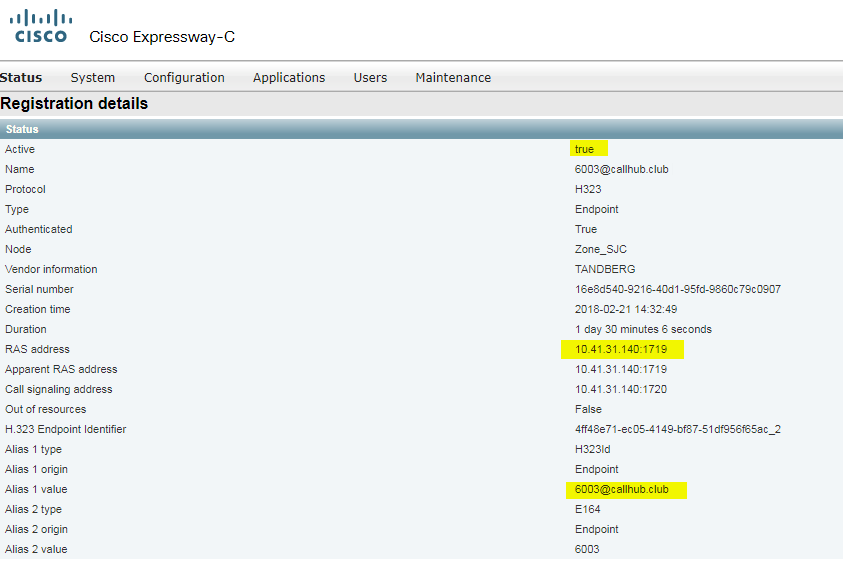This screenshot has height=567, width=843.
Task: Click the 'Serial number' label
Action: 39,289
